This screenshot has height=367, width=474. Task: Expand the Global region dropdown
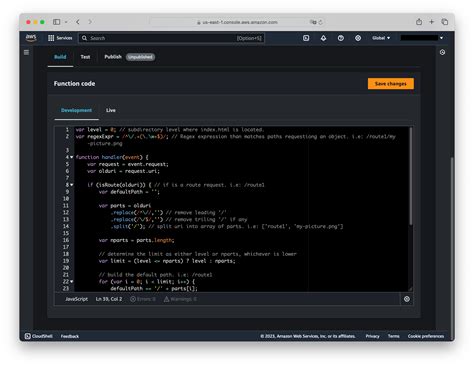coord(381,38)
